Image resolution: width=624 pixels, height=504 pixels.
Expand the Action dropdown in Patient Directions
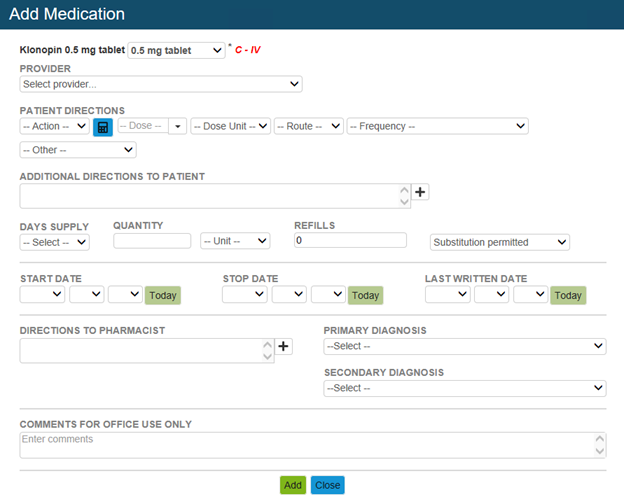tap(54, 127)
